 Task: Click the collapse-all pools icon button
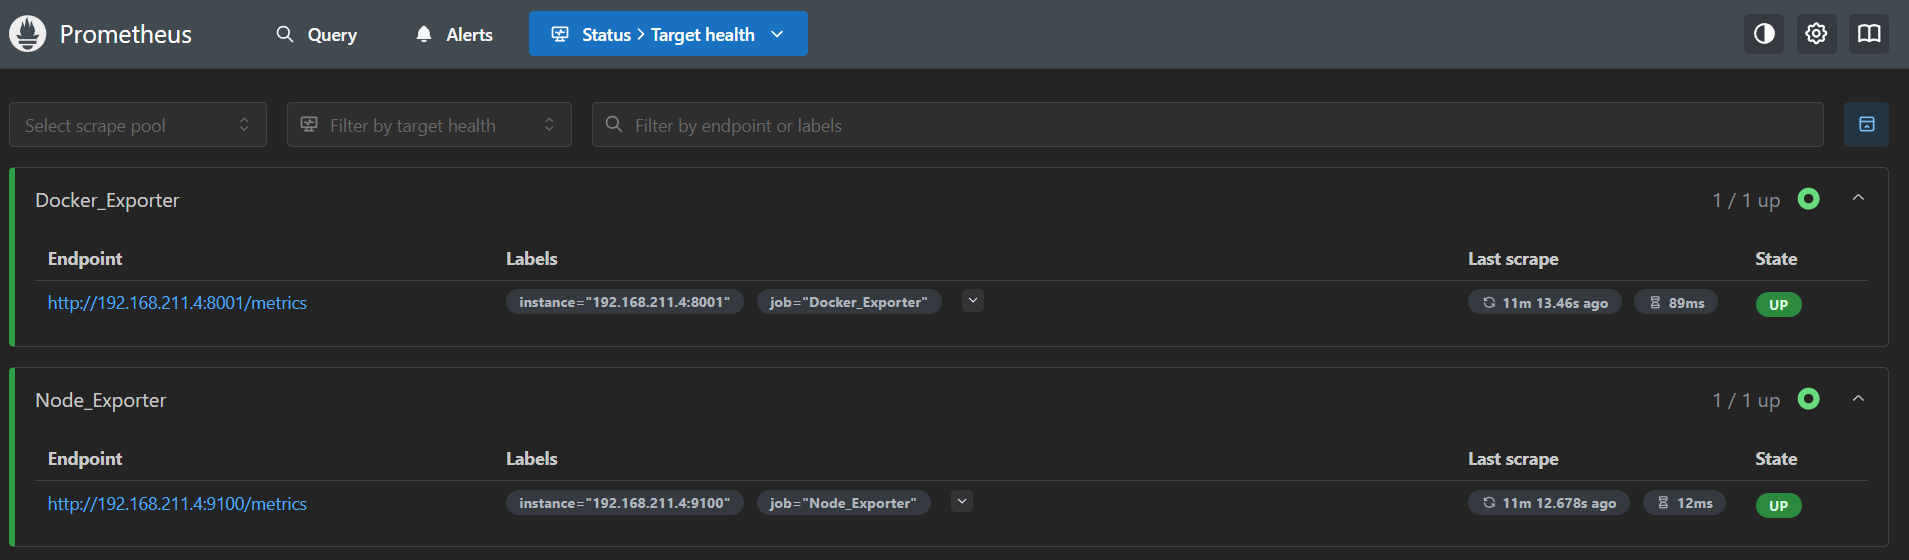(1866, 125)
